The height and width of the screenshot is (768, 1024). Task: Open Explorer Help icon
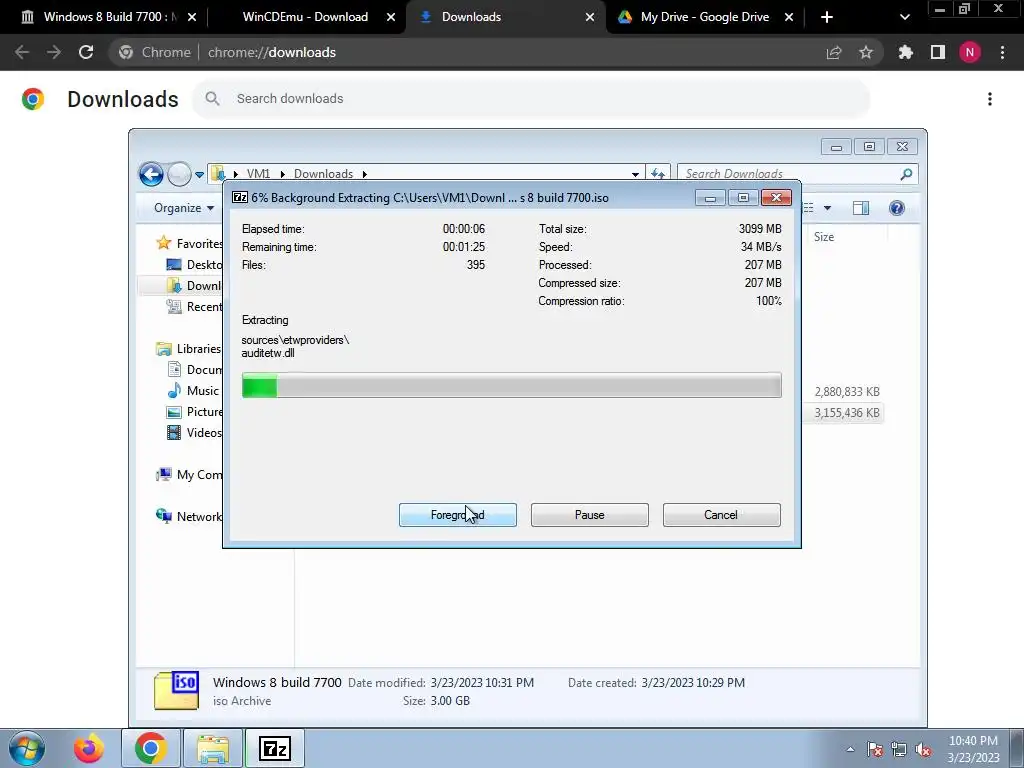point(897,208)
